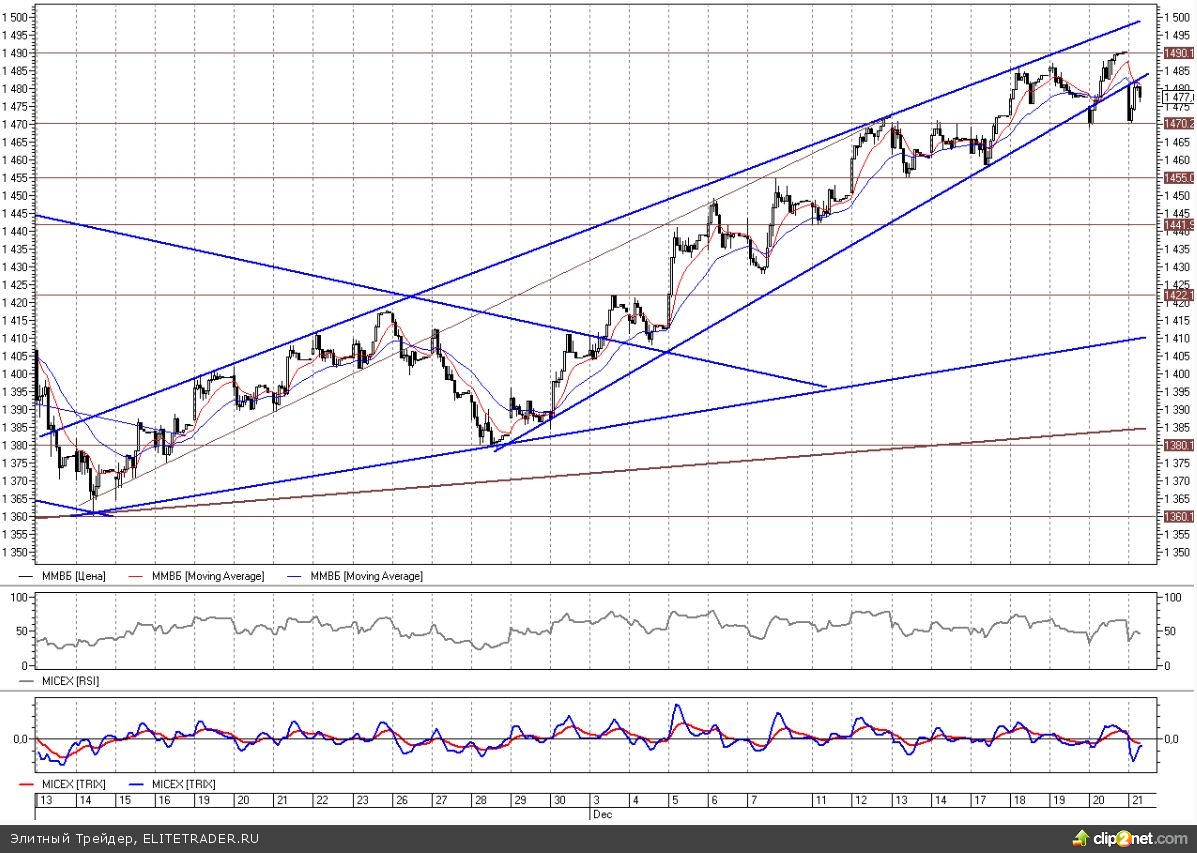Click the 1360 price level label
The width and height of the screenshot is (1197, 853).
tap(1177, 517)
